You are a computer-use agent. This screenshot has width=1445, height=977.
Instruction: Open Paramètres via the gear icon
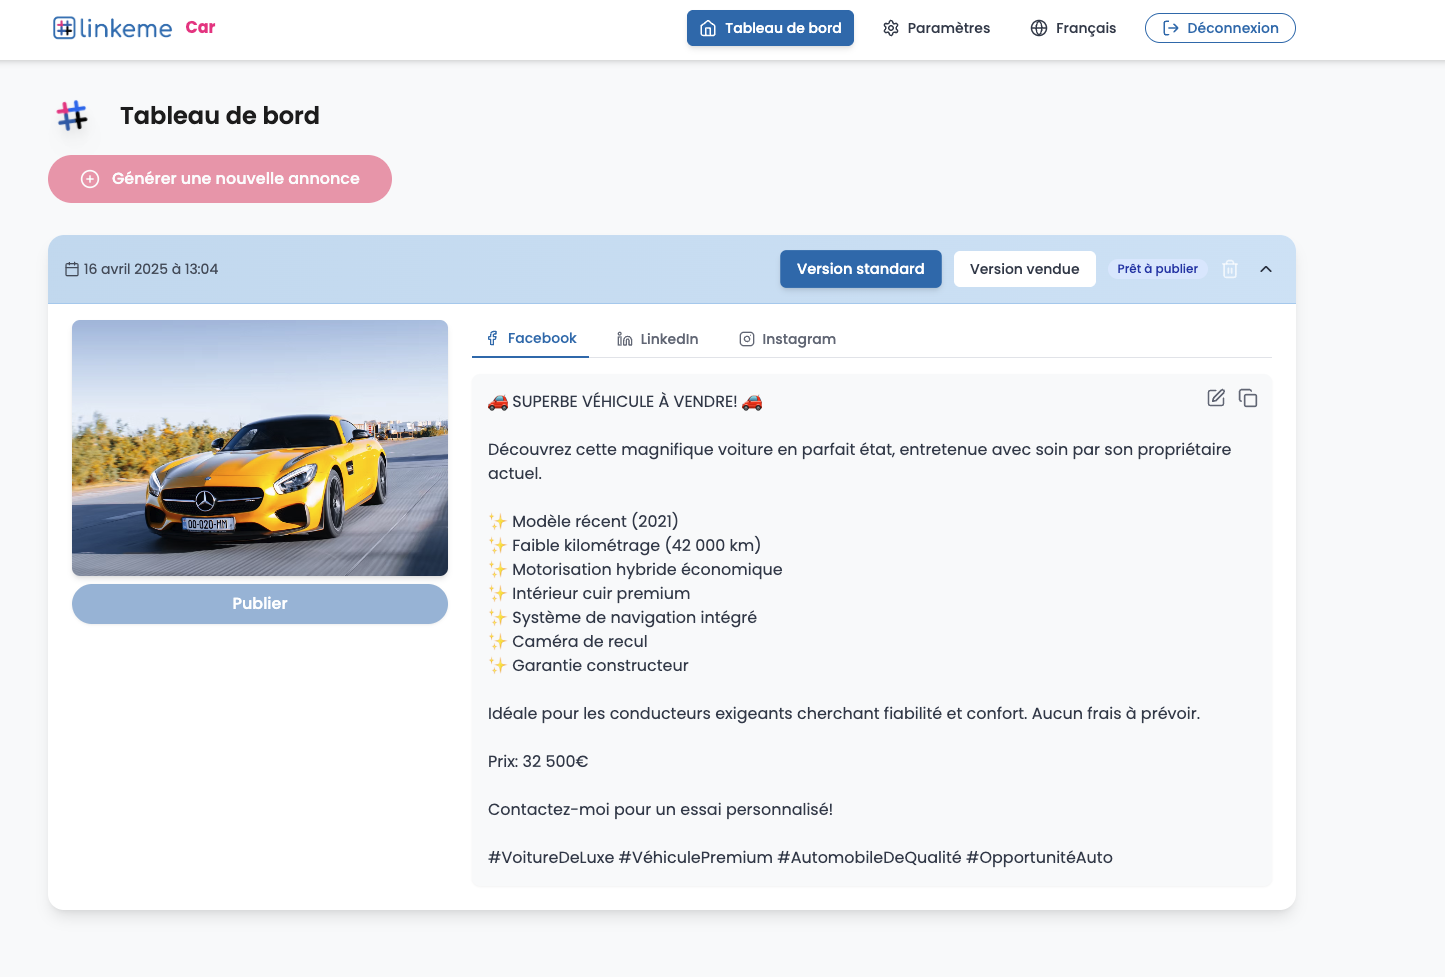coord(890,28)
